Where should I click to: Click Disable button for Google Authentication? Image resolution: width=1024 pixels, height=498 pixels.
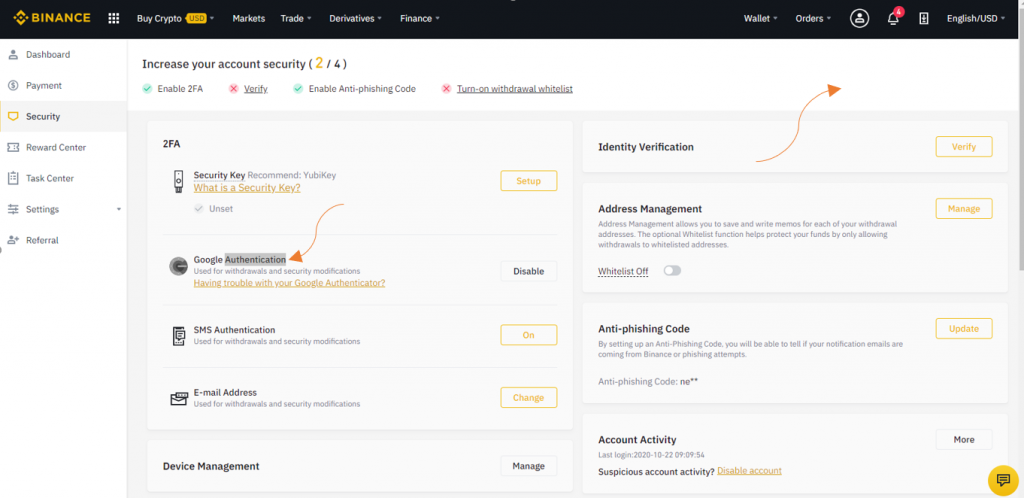529,271
